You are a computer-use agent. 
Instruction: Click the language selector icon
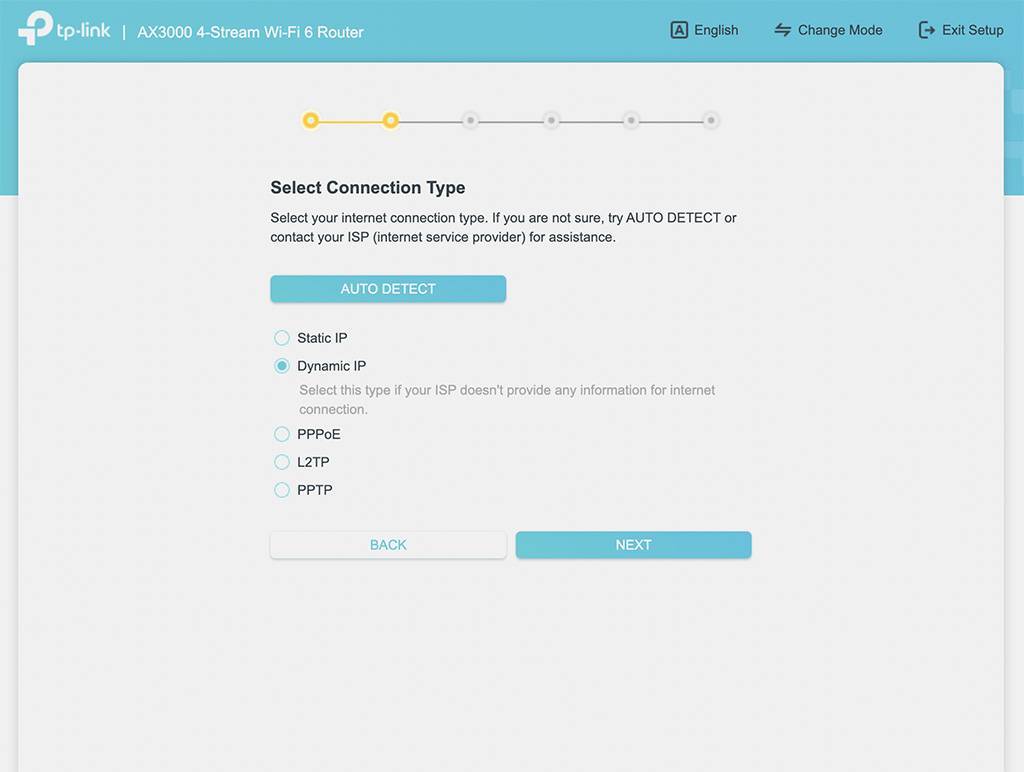point(679,30)
